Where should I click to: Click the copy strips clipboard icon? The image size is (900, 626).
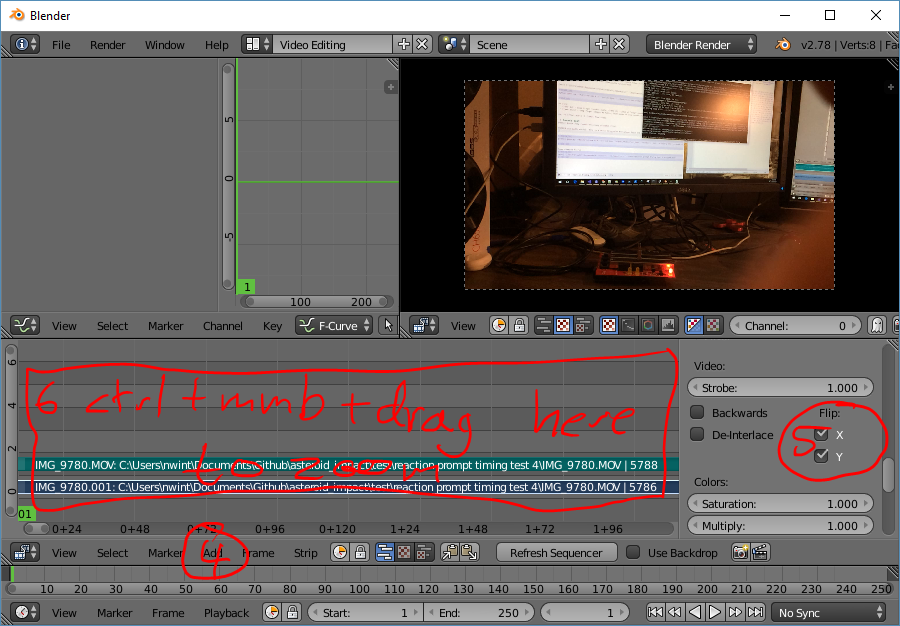tap(448, 552)
